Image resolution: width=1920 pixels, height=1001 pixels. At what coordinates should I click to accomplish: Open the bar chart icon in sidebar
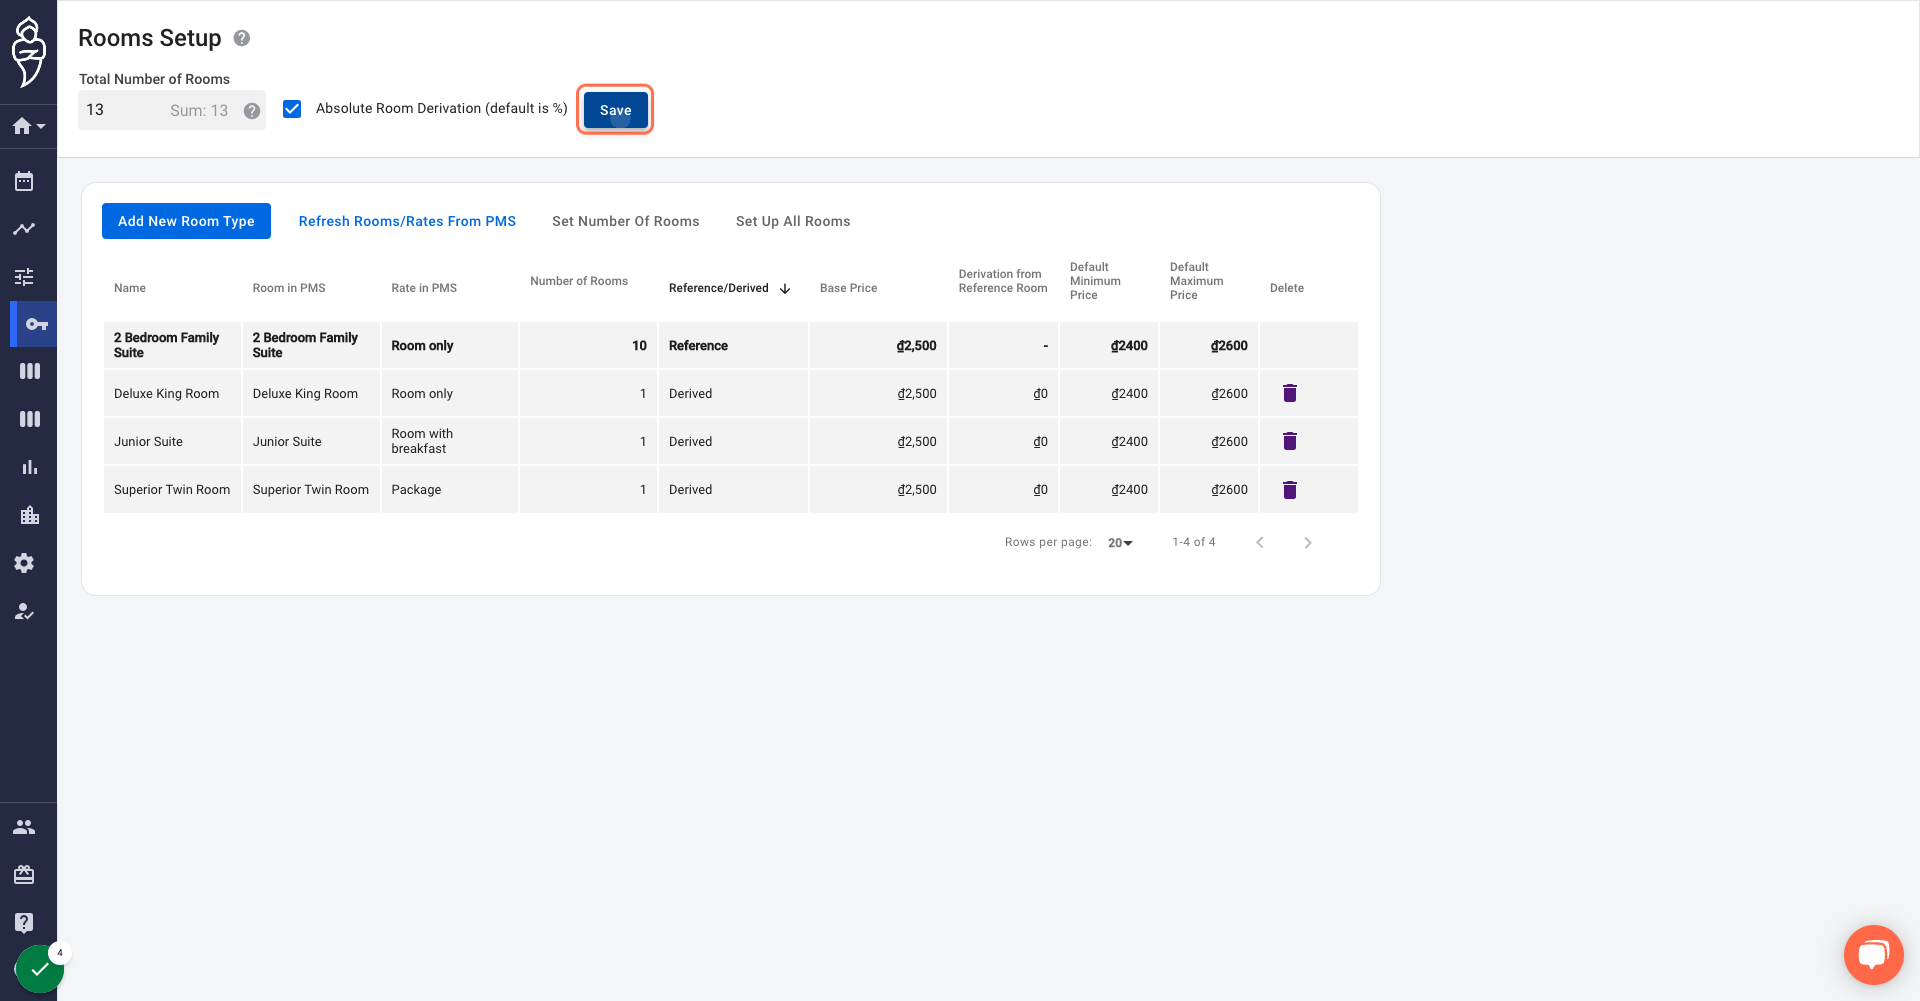point(30,467)
